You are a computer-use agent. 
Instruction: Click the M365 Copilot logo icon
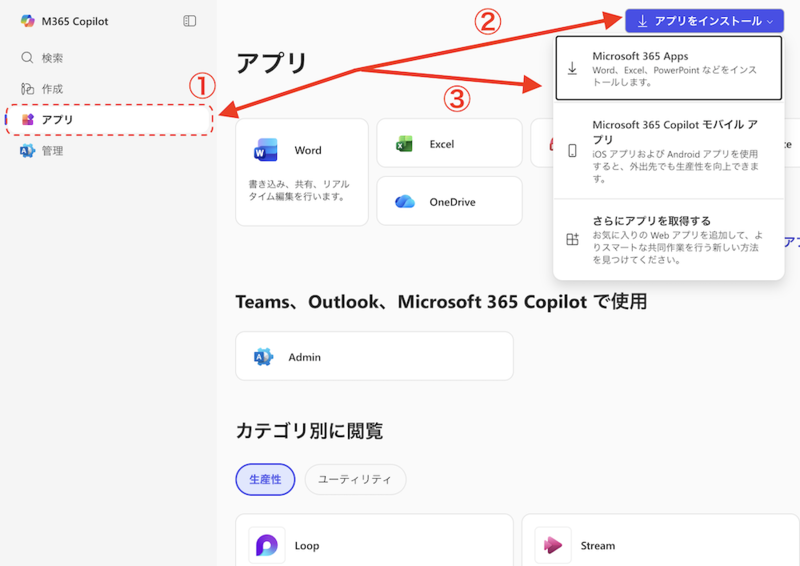(28, 21)
